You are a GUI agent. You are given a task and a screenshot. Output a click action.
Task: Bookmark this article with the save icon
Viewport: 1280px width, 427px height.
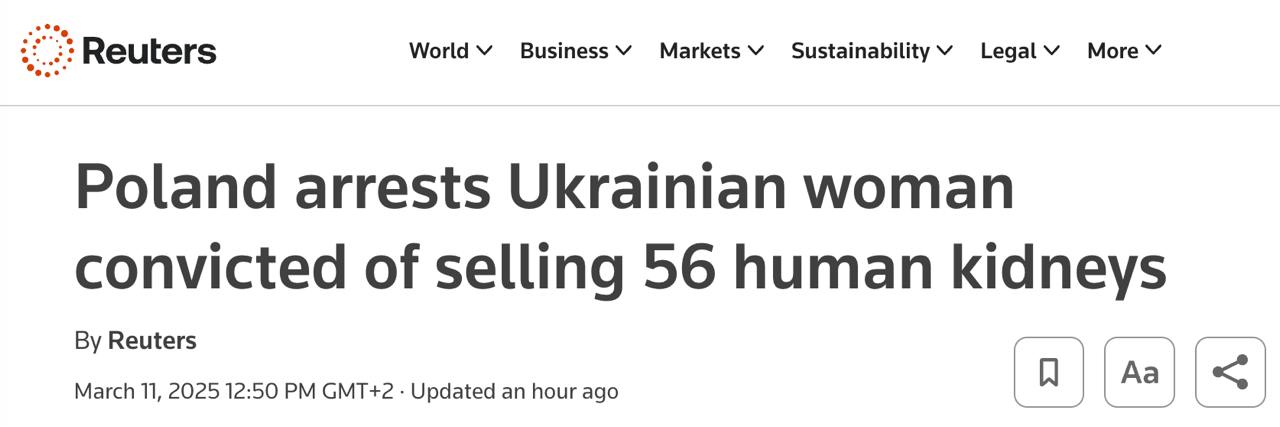point(1048,372)
